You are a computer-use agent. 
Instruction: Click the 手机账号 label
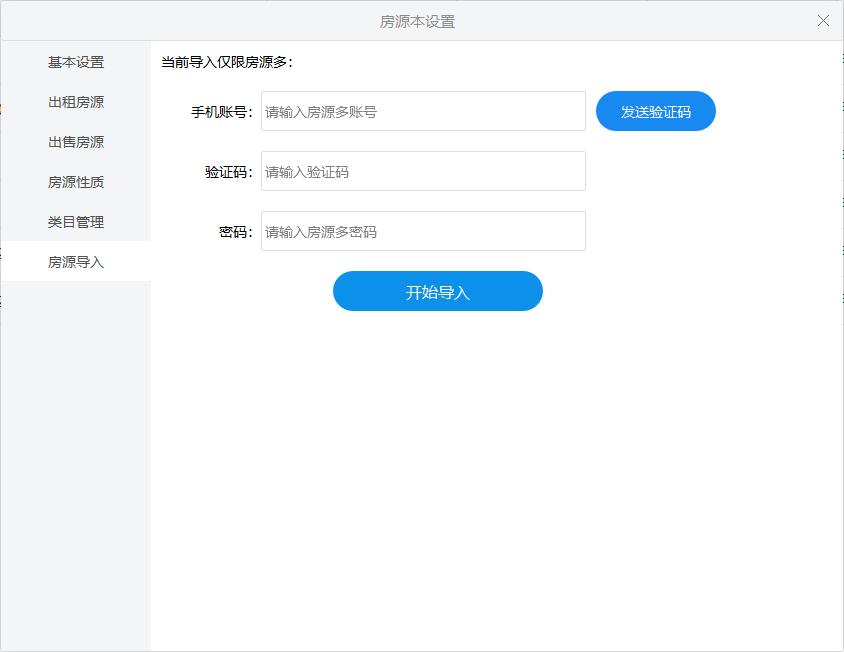click(x=222, y=112)
